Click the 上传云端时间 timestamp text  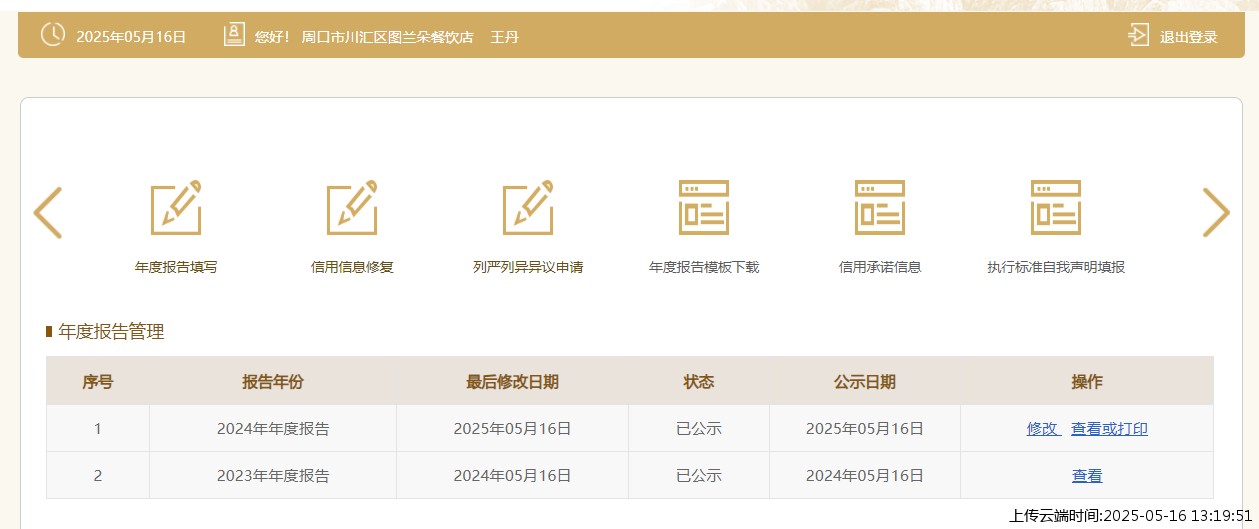(1130, 516)
